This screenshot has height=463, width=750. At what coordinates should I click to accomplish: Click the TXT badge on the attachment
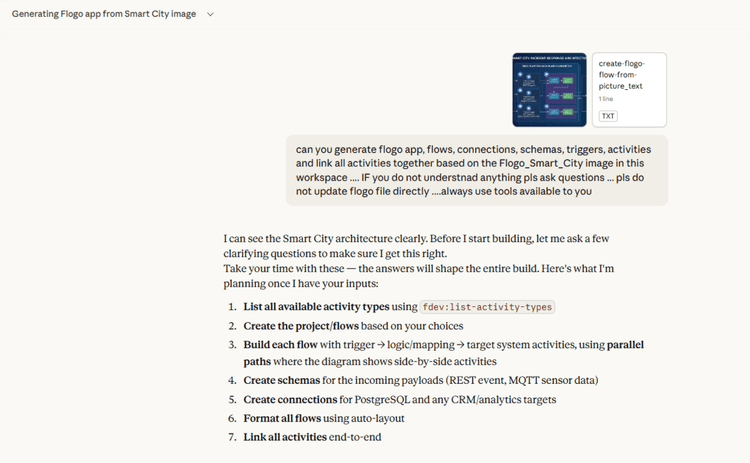coord(608,116)
